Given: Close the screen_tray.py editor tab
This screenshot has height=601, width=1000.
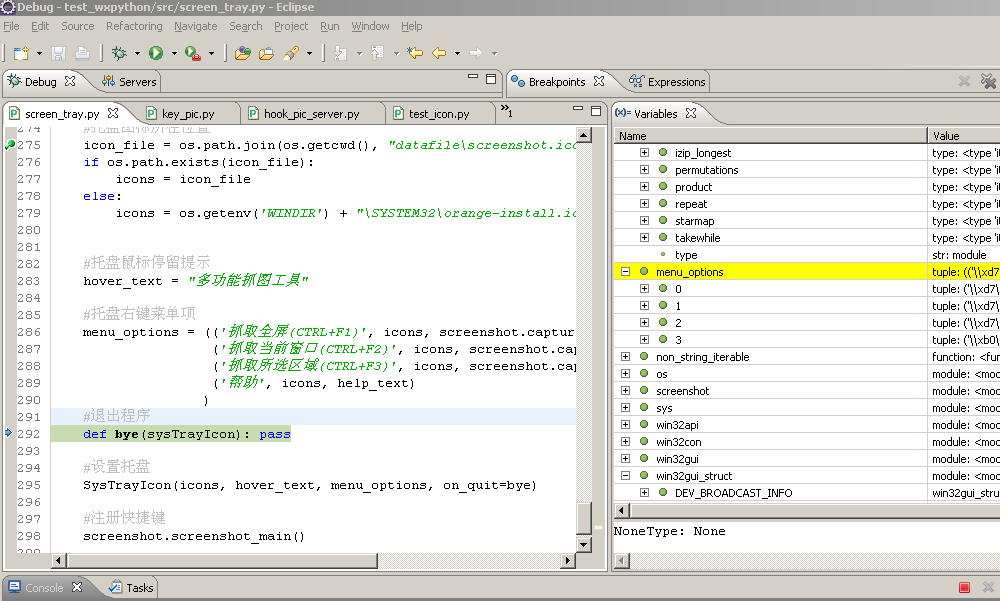Looking at the screenshot, I should click(113, 114).
